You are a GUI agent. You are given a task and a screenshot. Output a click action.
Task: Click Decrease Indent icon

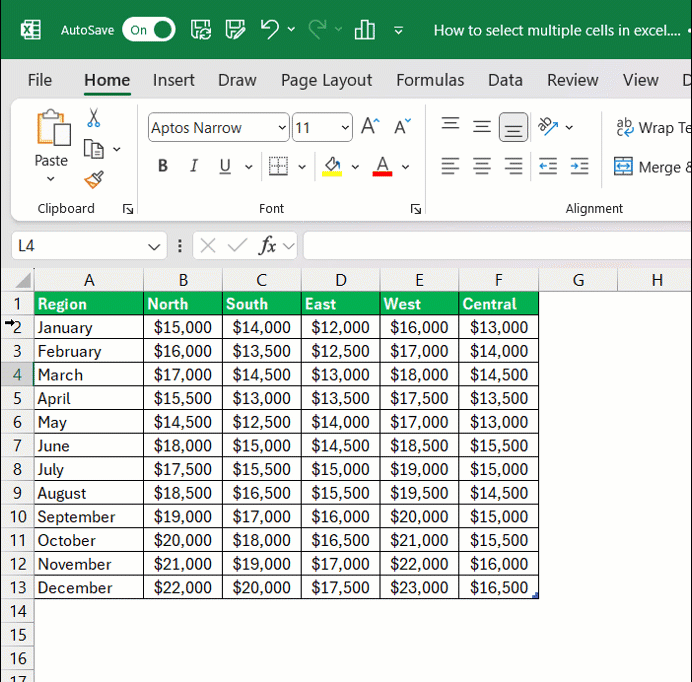(x=548, y=166)
